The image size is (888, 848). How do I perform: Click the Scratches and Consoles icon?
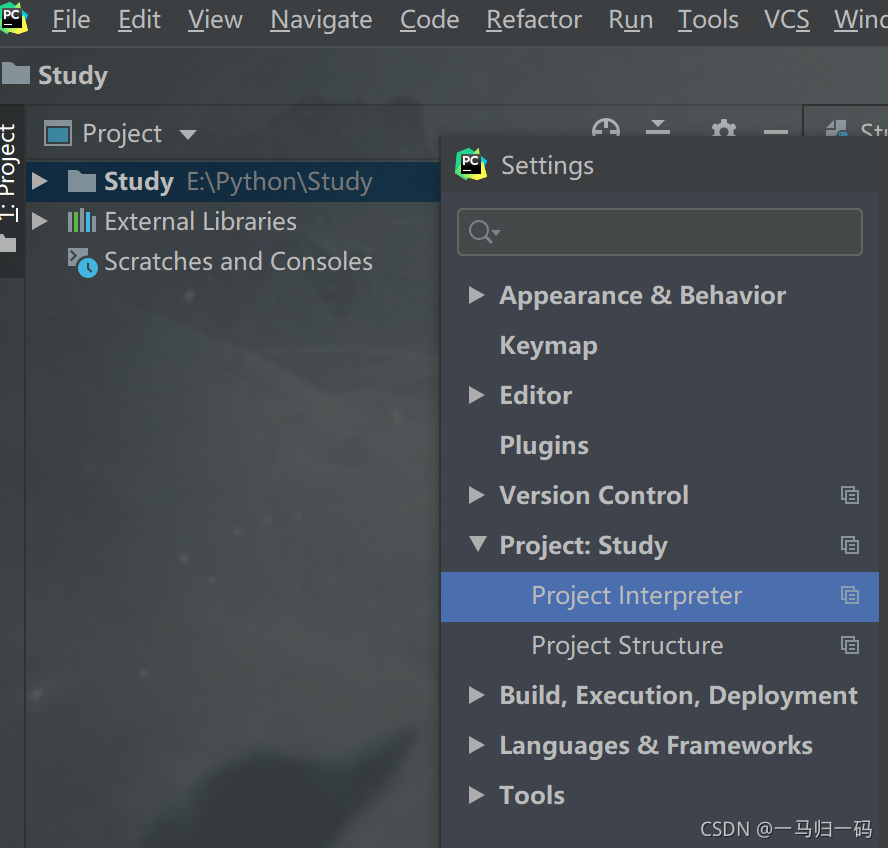(x=82, y=262)
